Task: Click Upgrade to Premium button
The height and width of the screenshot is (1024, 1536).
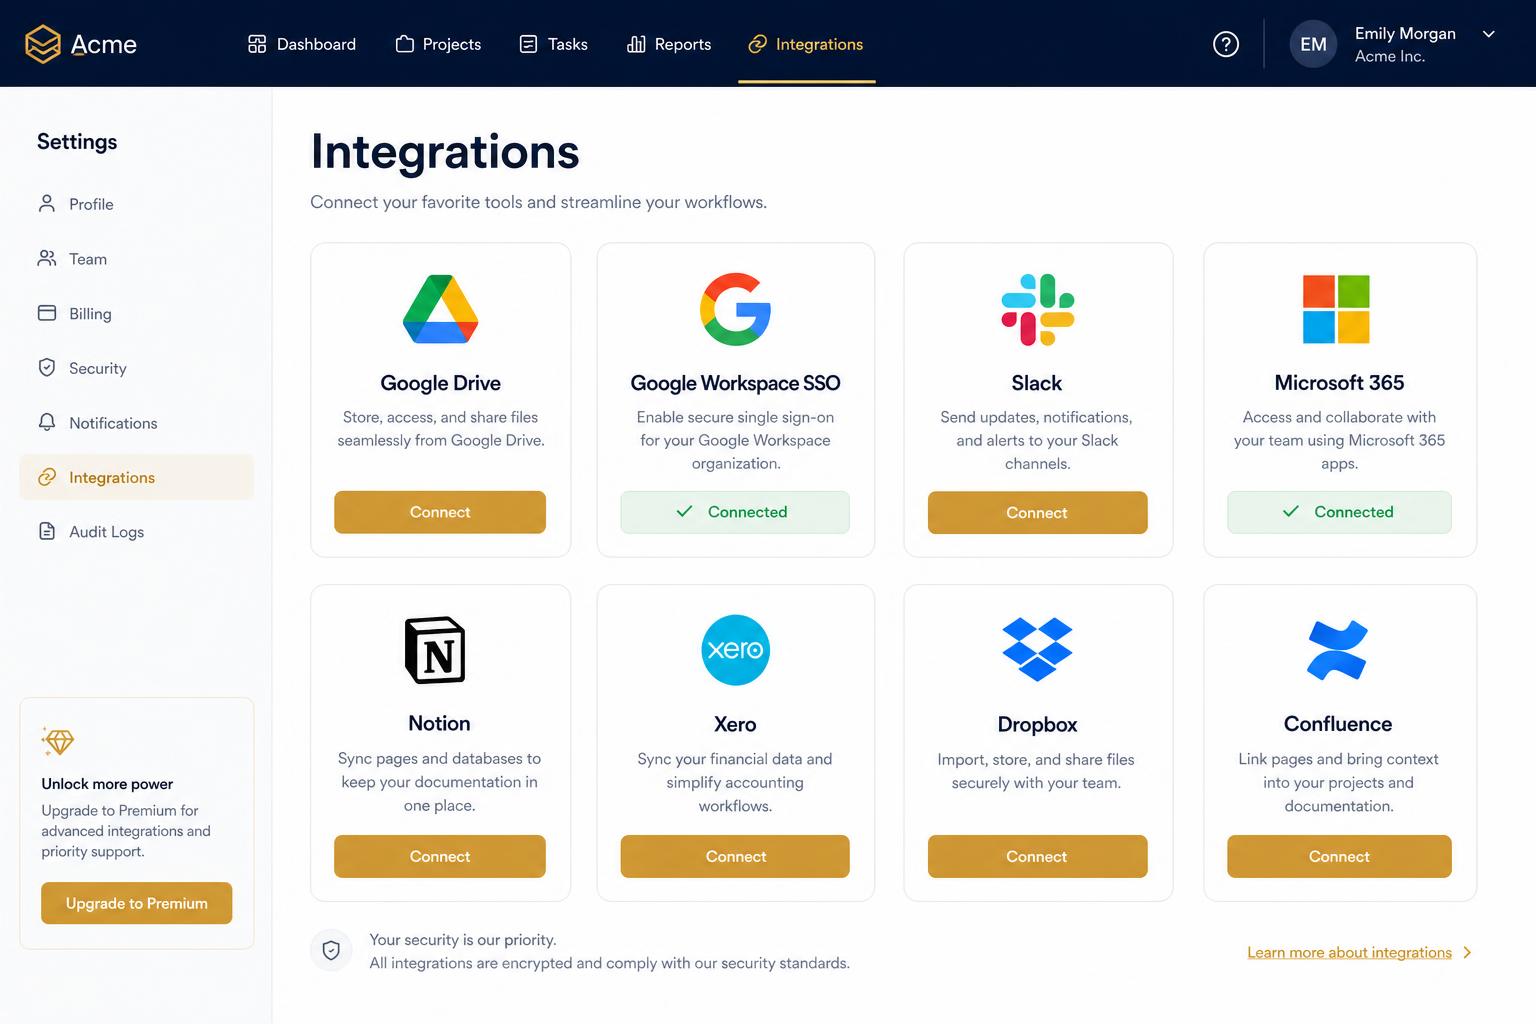Action: 136,903
